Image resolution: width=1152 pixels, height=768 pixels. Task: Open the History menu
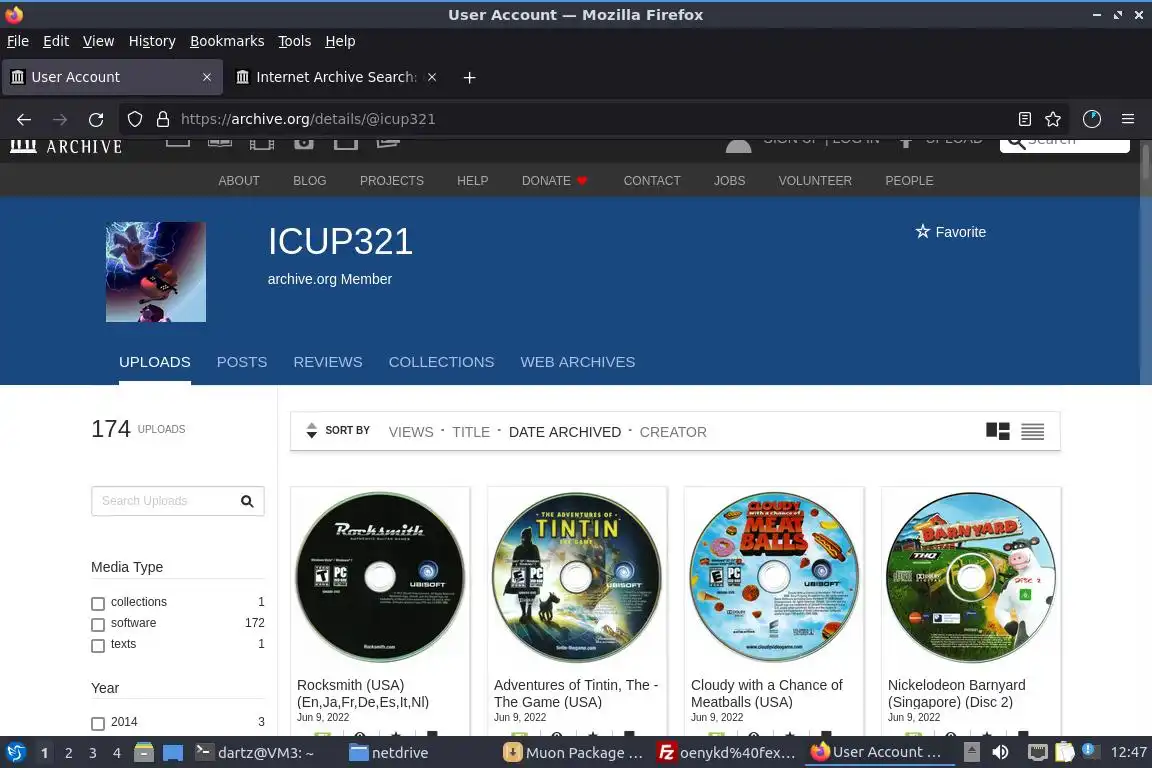(x=152, y=41)
